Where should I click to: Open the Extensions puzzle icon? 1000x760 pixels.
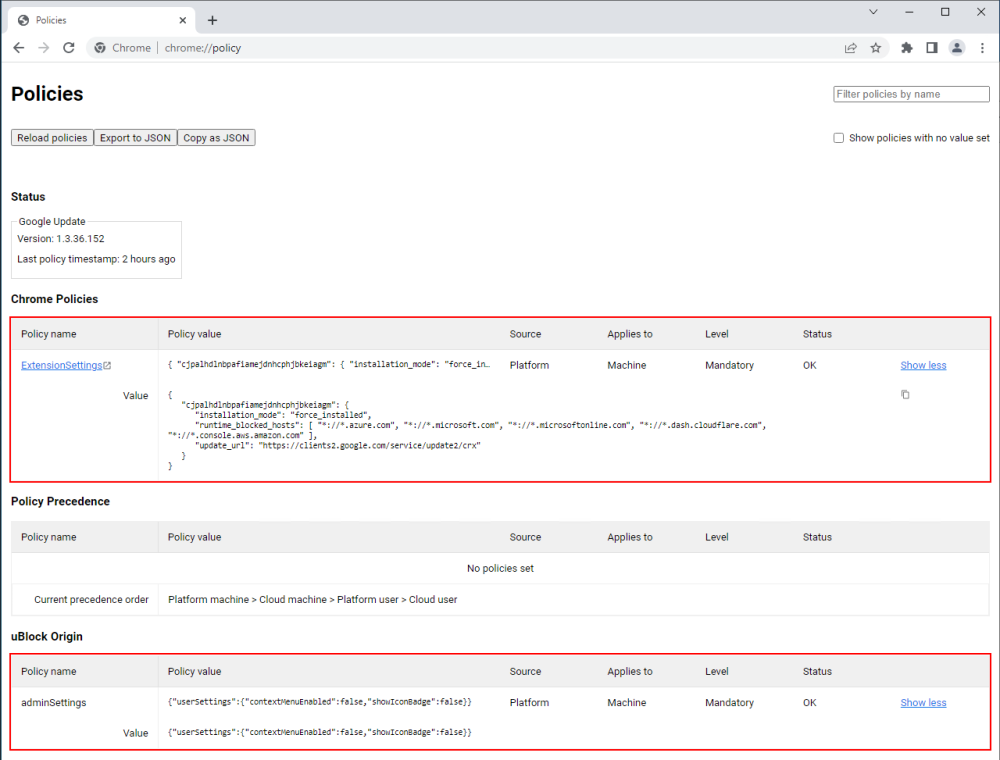click(x=906, y=48)
